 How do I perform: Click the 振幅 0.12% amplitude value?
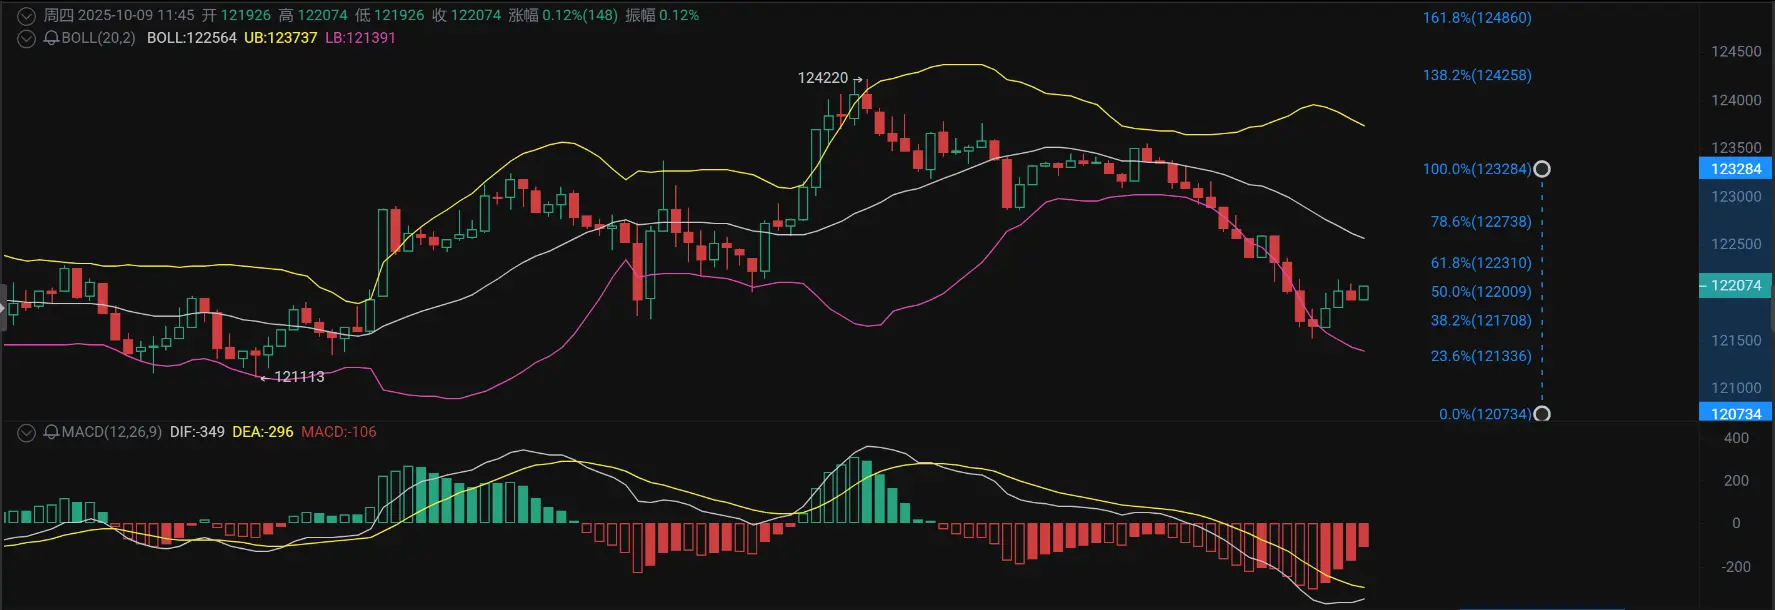[662, 16]
